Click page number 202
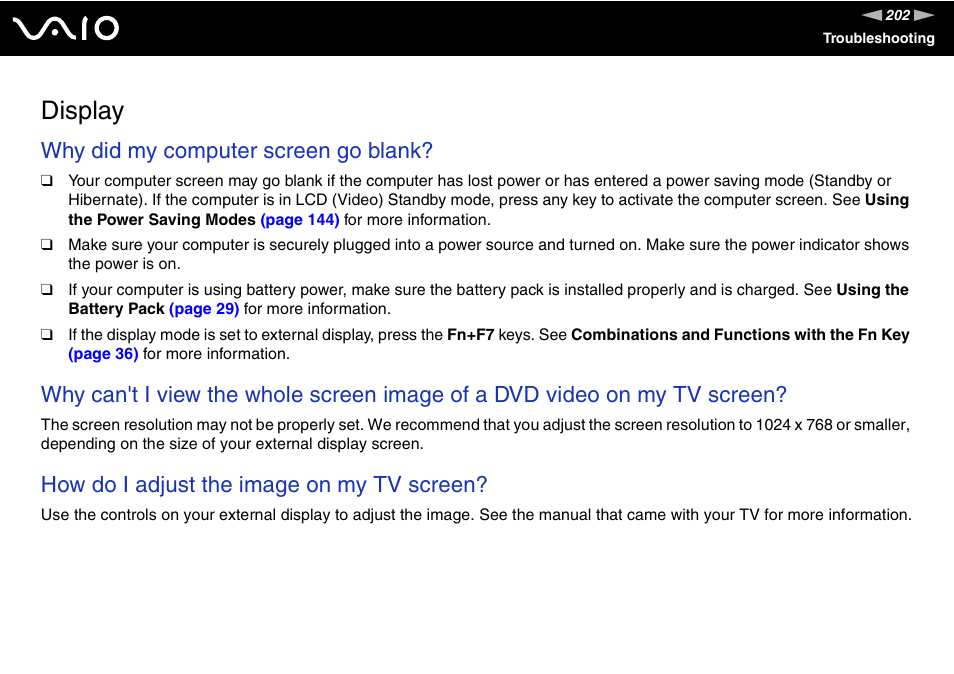 tap(897, 15)
